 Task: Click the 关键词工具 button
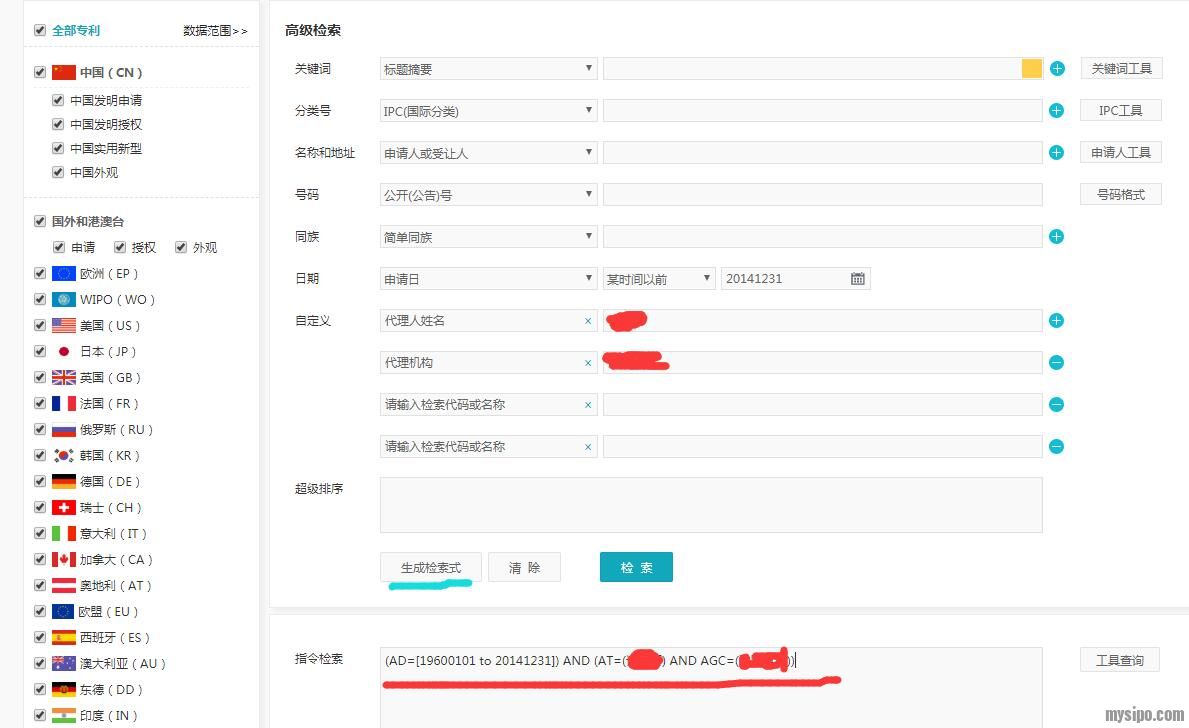tap(1120, 69)
